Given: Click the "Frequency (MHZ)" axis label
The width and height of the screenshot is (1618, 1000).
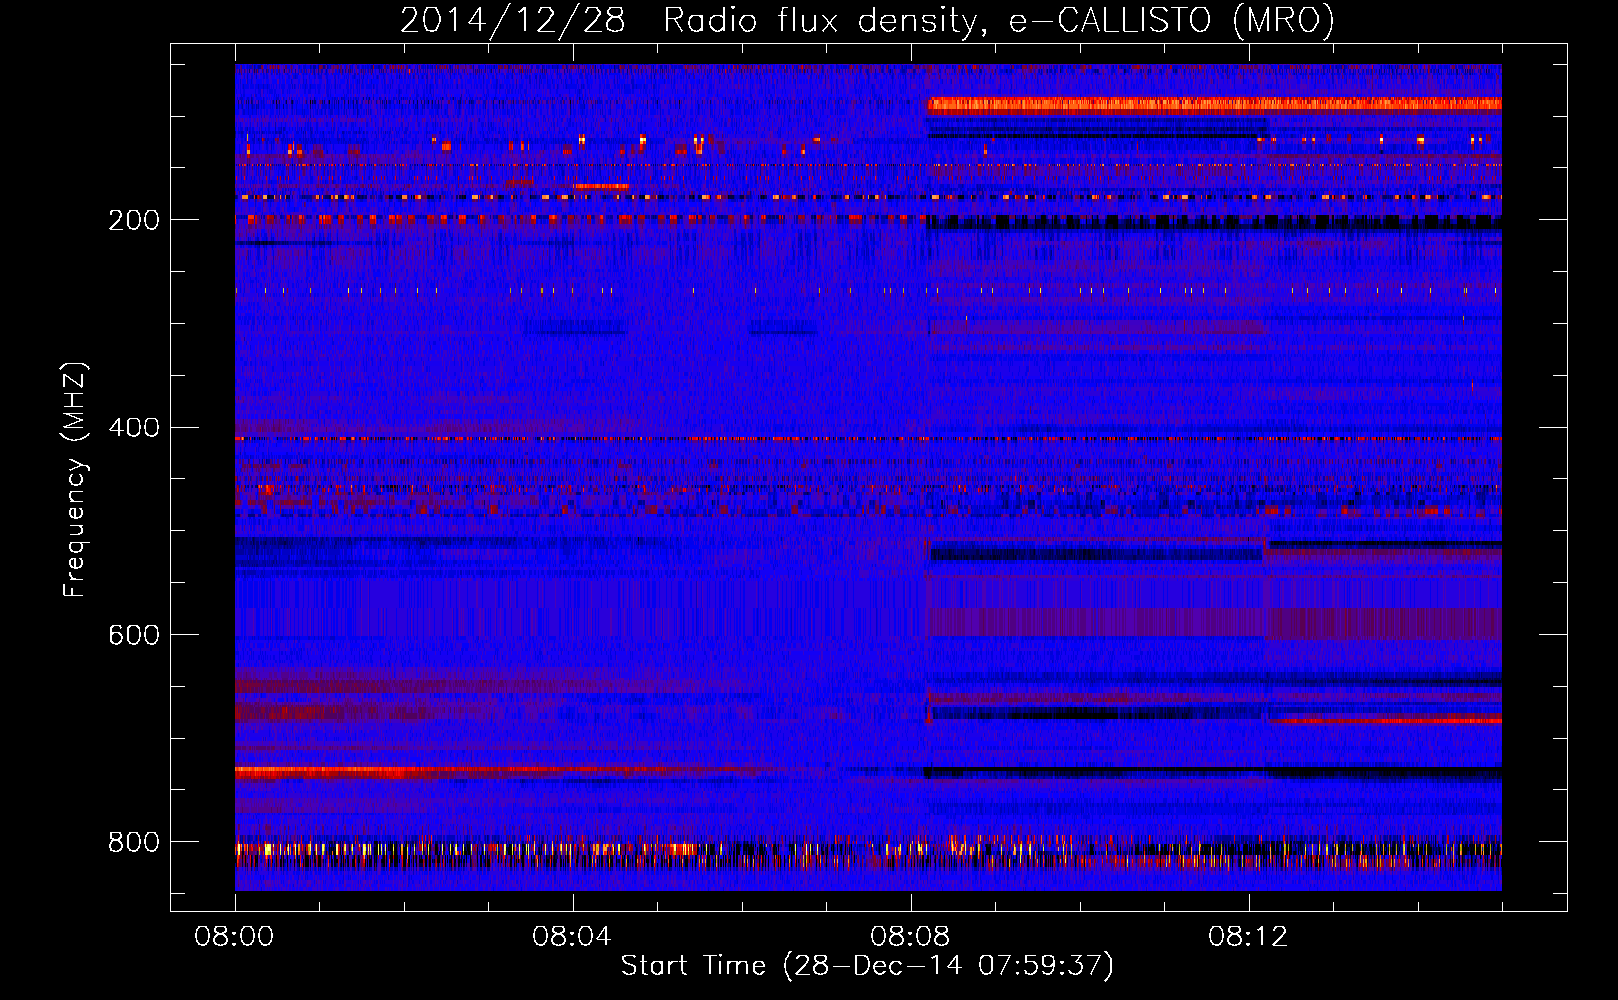Looking at the screenshot, I should [x=74, y=479].
